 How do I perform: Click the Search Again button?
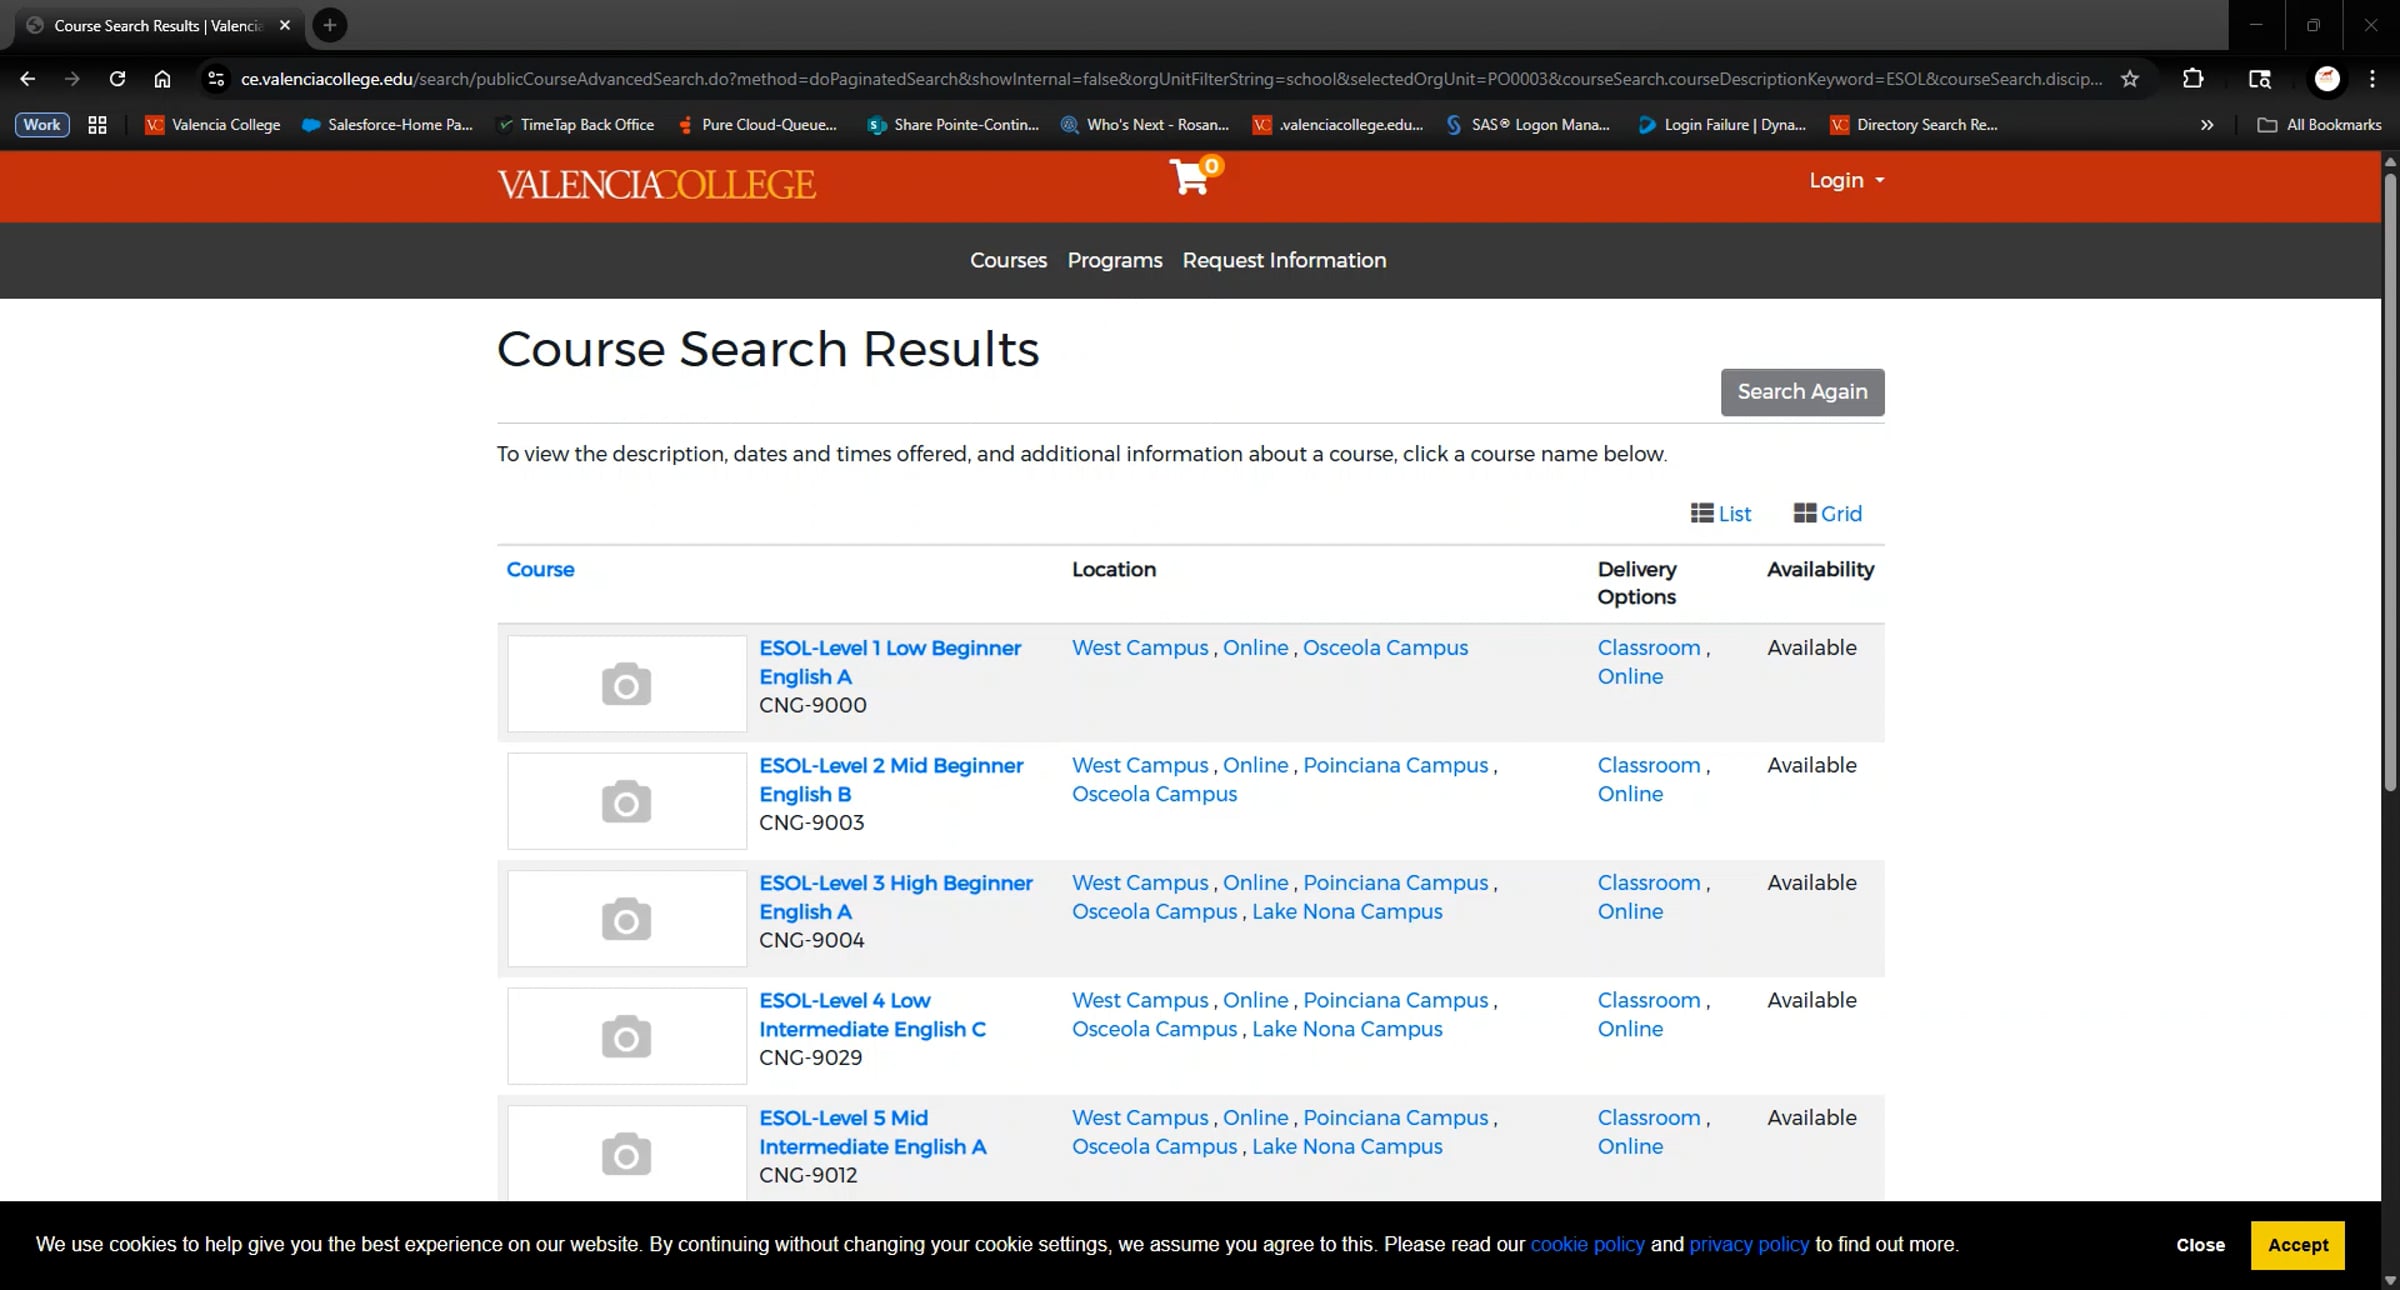coord(1802,392)
